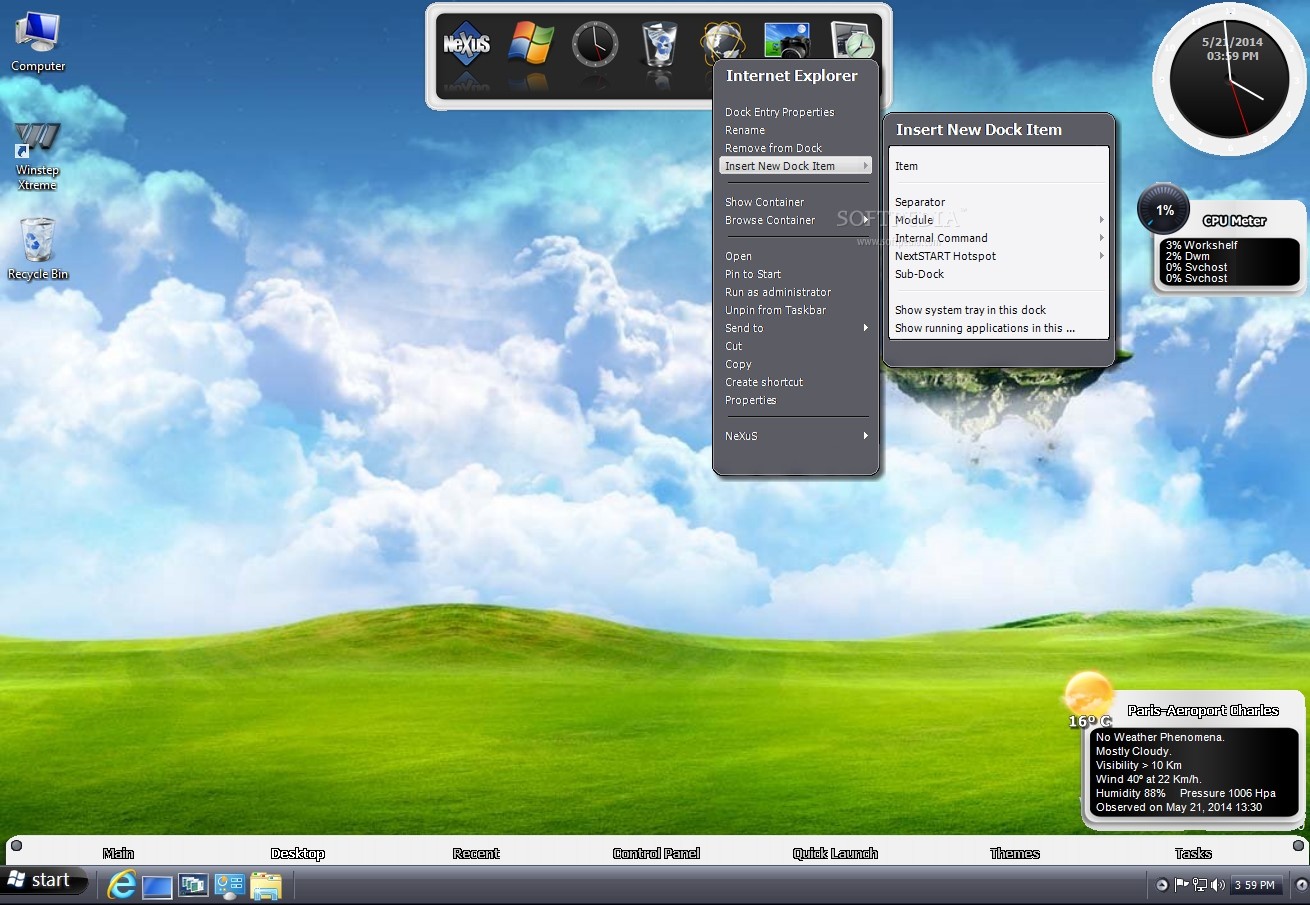Insert a Separator dock item
Screen dimensions: 1310x905
click(x=999, y=202)
